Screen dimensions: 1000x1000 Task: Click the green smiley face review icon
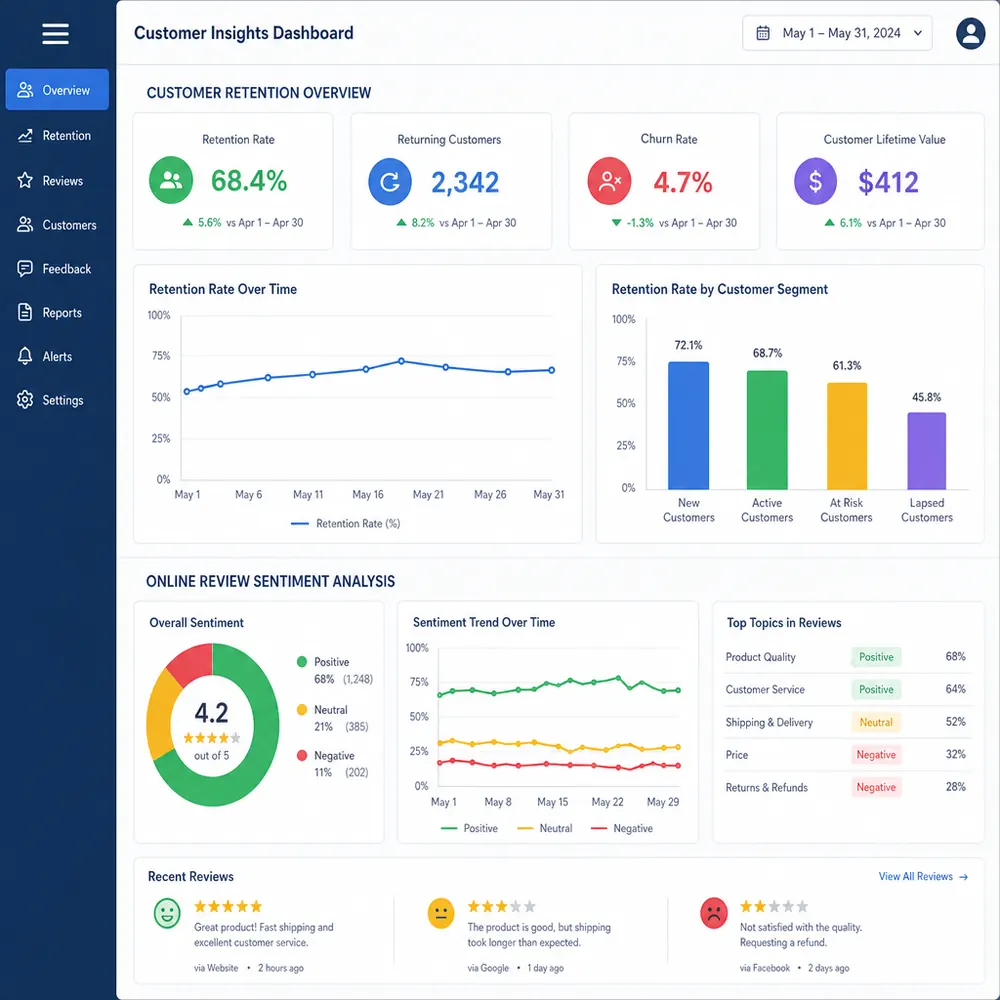pos(167,913)
